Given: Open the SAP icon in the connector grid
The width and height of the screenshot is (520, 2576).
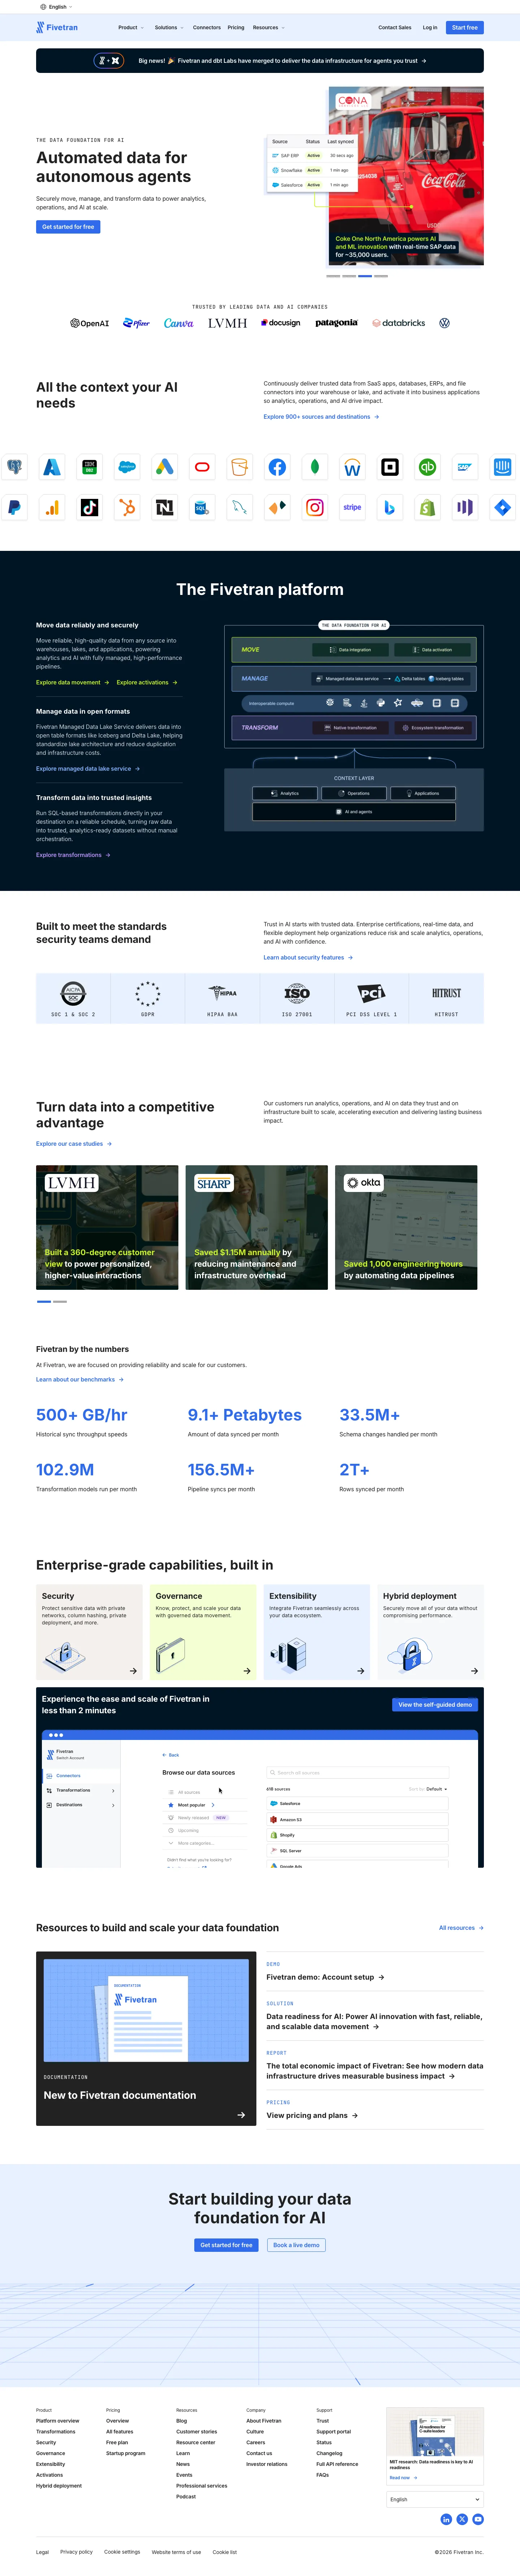Looking at the screenshot, I should 465,467.
